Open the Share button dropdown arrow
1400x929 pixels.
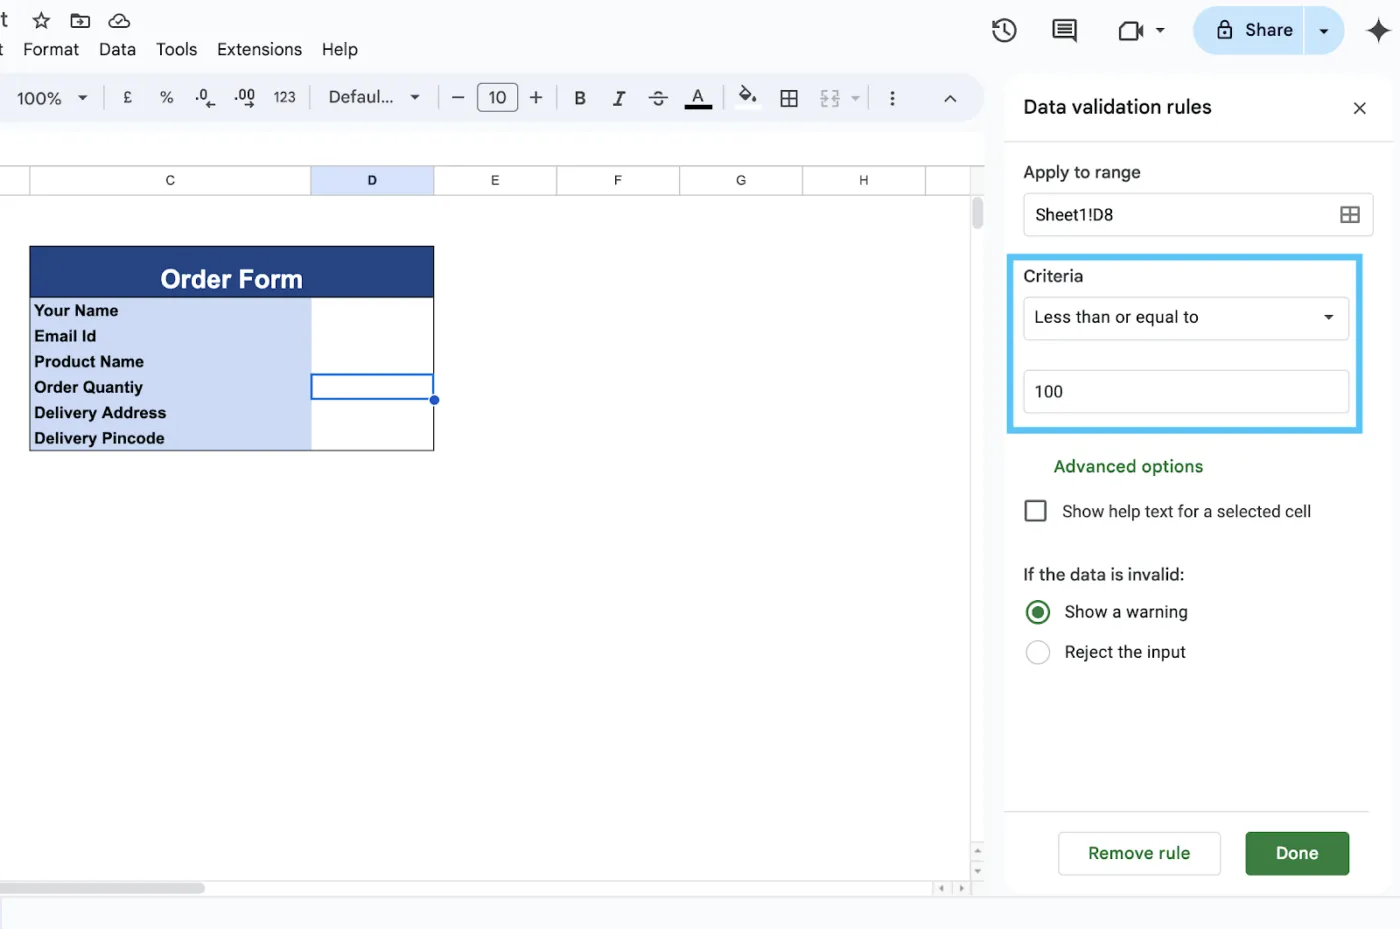point(1322,30)
